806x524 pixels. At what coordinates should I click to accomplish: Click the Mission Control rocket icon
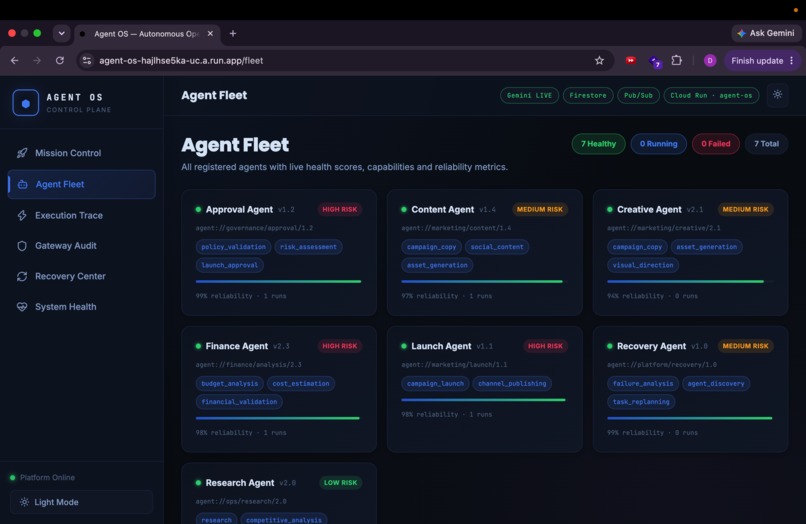coord(22,153)
